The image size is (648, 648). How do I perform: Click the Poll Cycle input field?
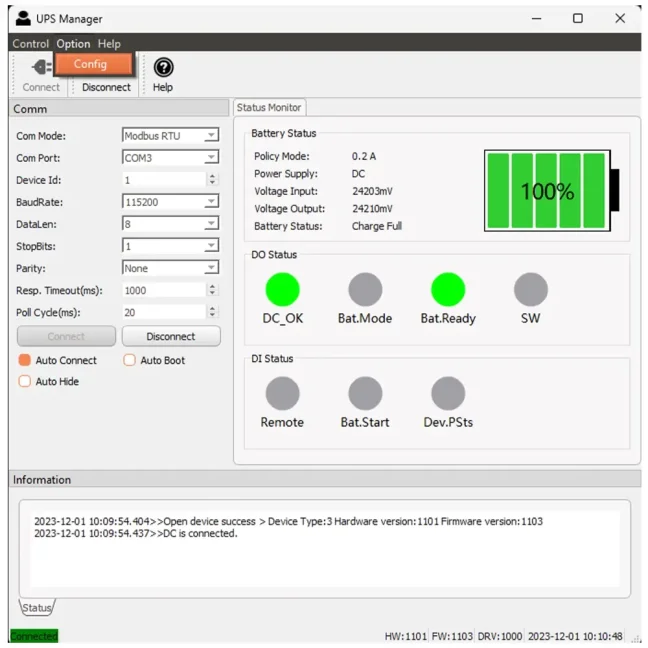pyautogui.click(x=164, y=312)
